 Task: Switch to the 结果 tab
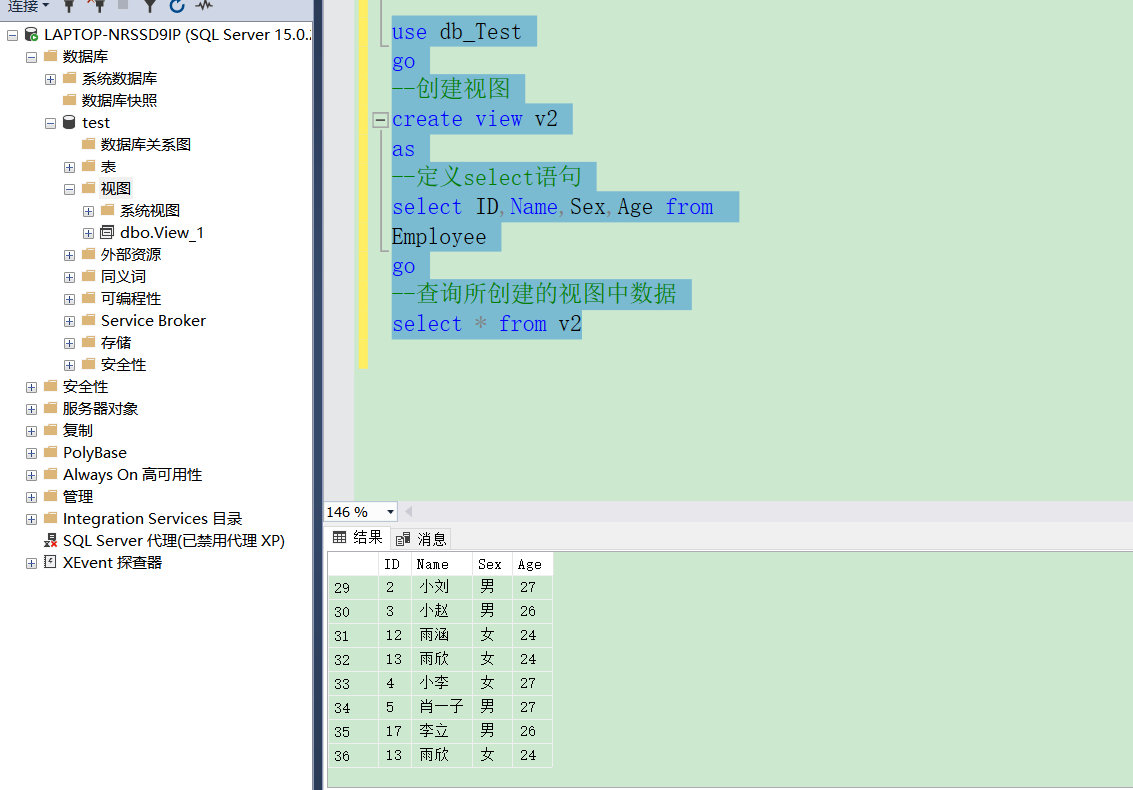(358, 537)
